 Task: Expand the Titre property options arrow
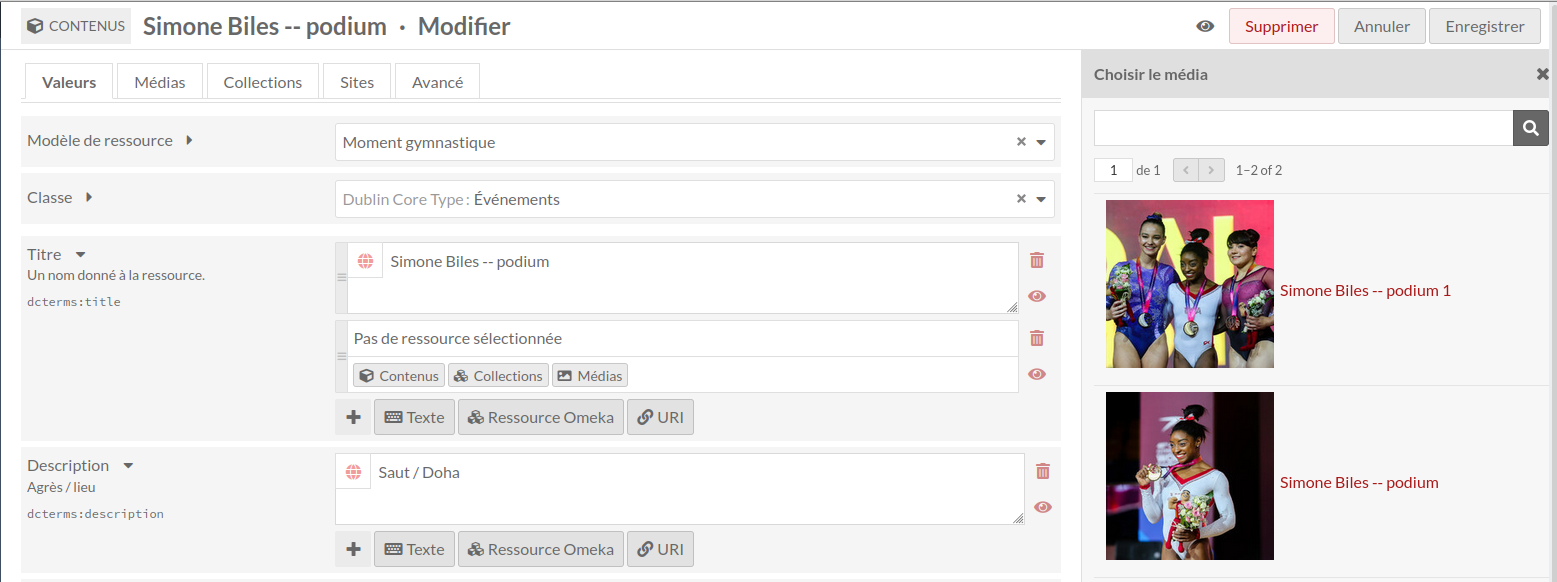pos(81,255)
